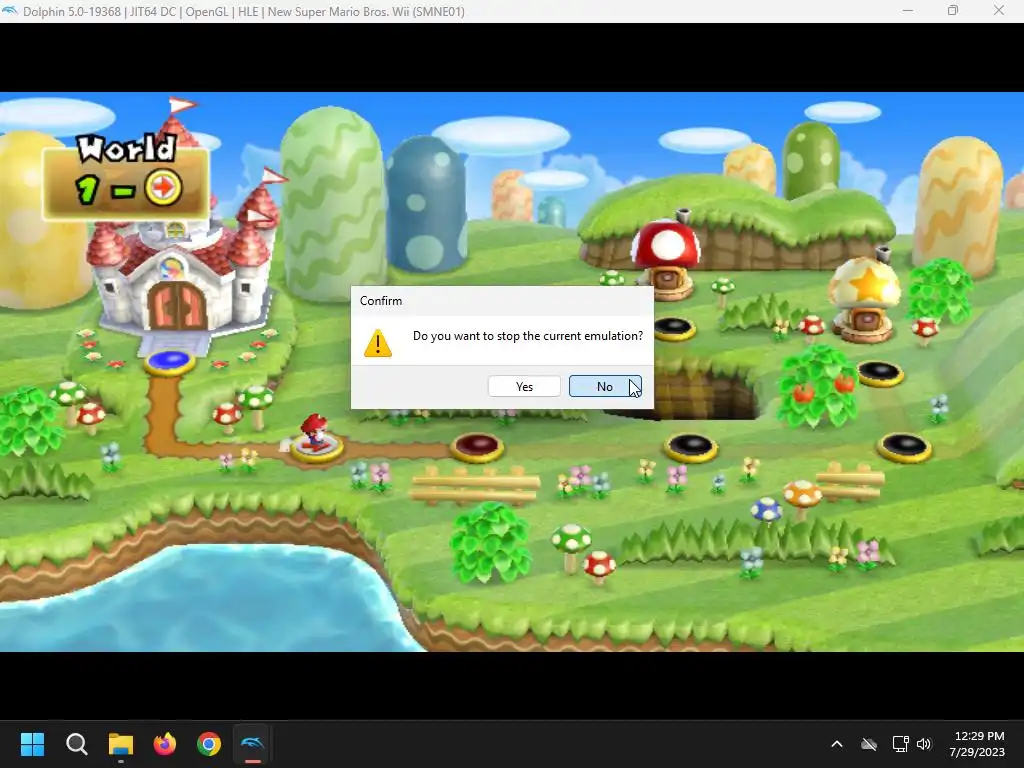The width and height of the screenshot is (1024, 768).
Task: Click the dark red level node near Mario
Action: click(x=477, y=447)
